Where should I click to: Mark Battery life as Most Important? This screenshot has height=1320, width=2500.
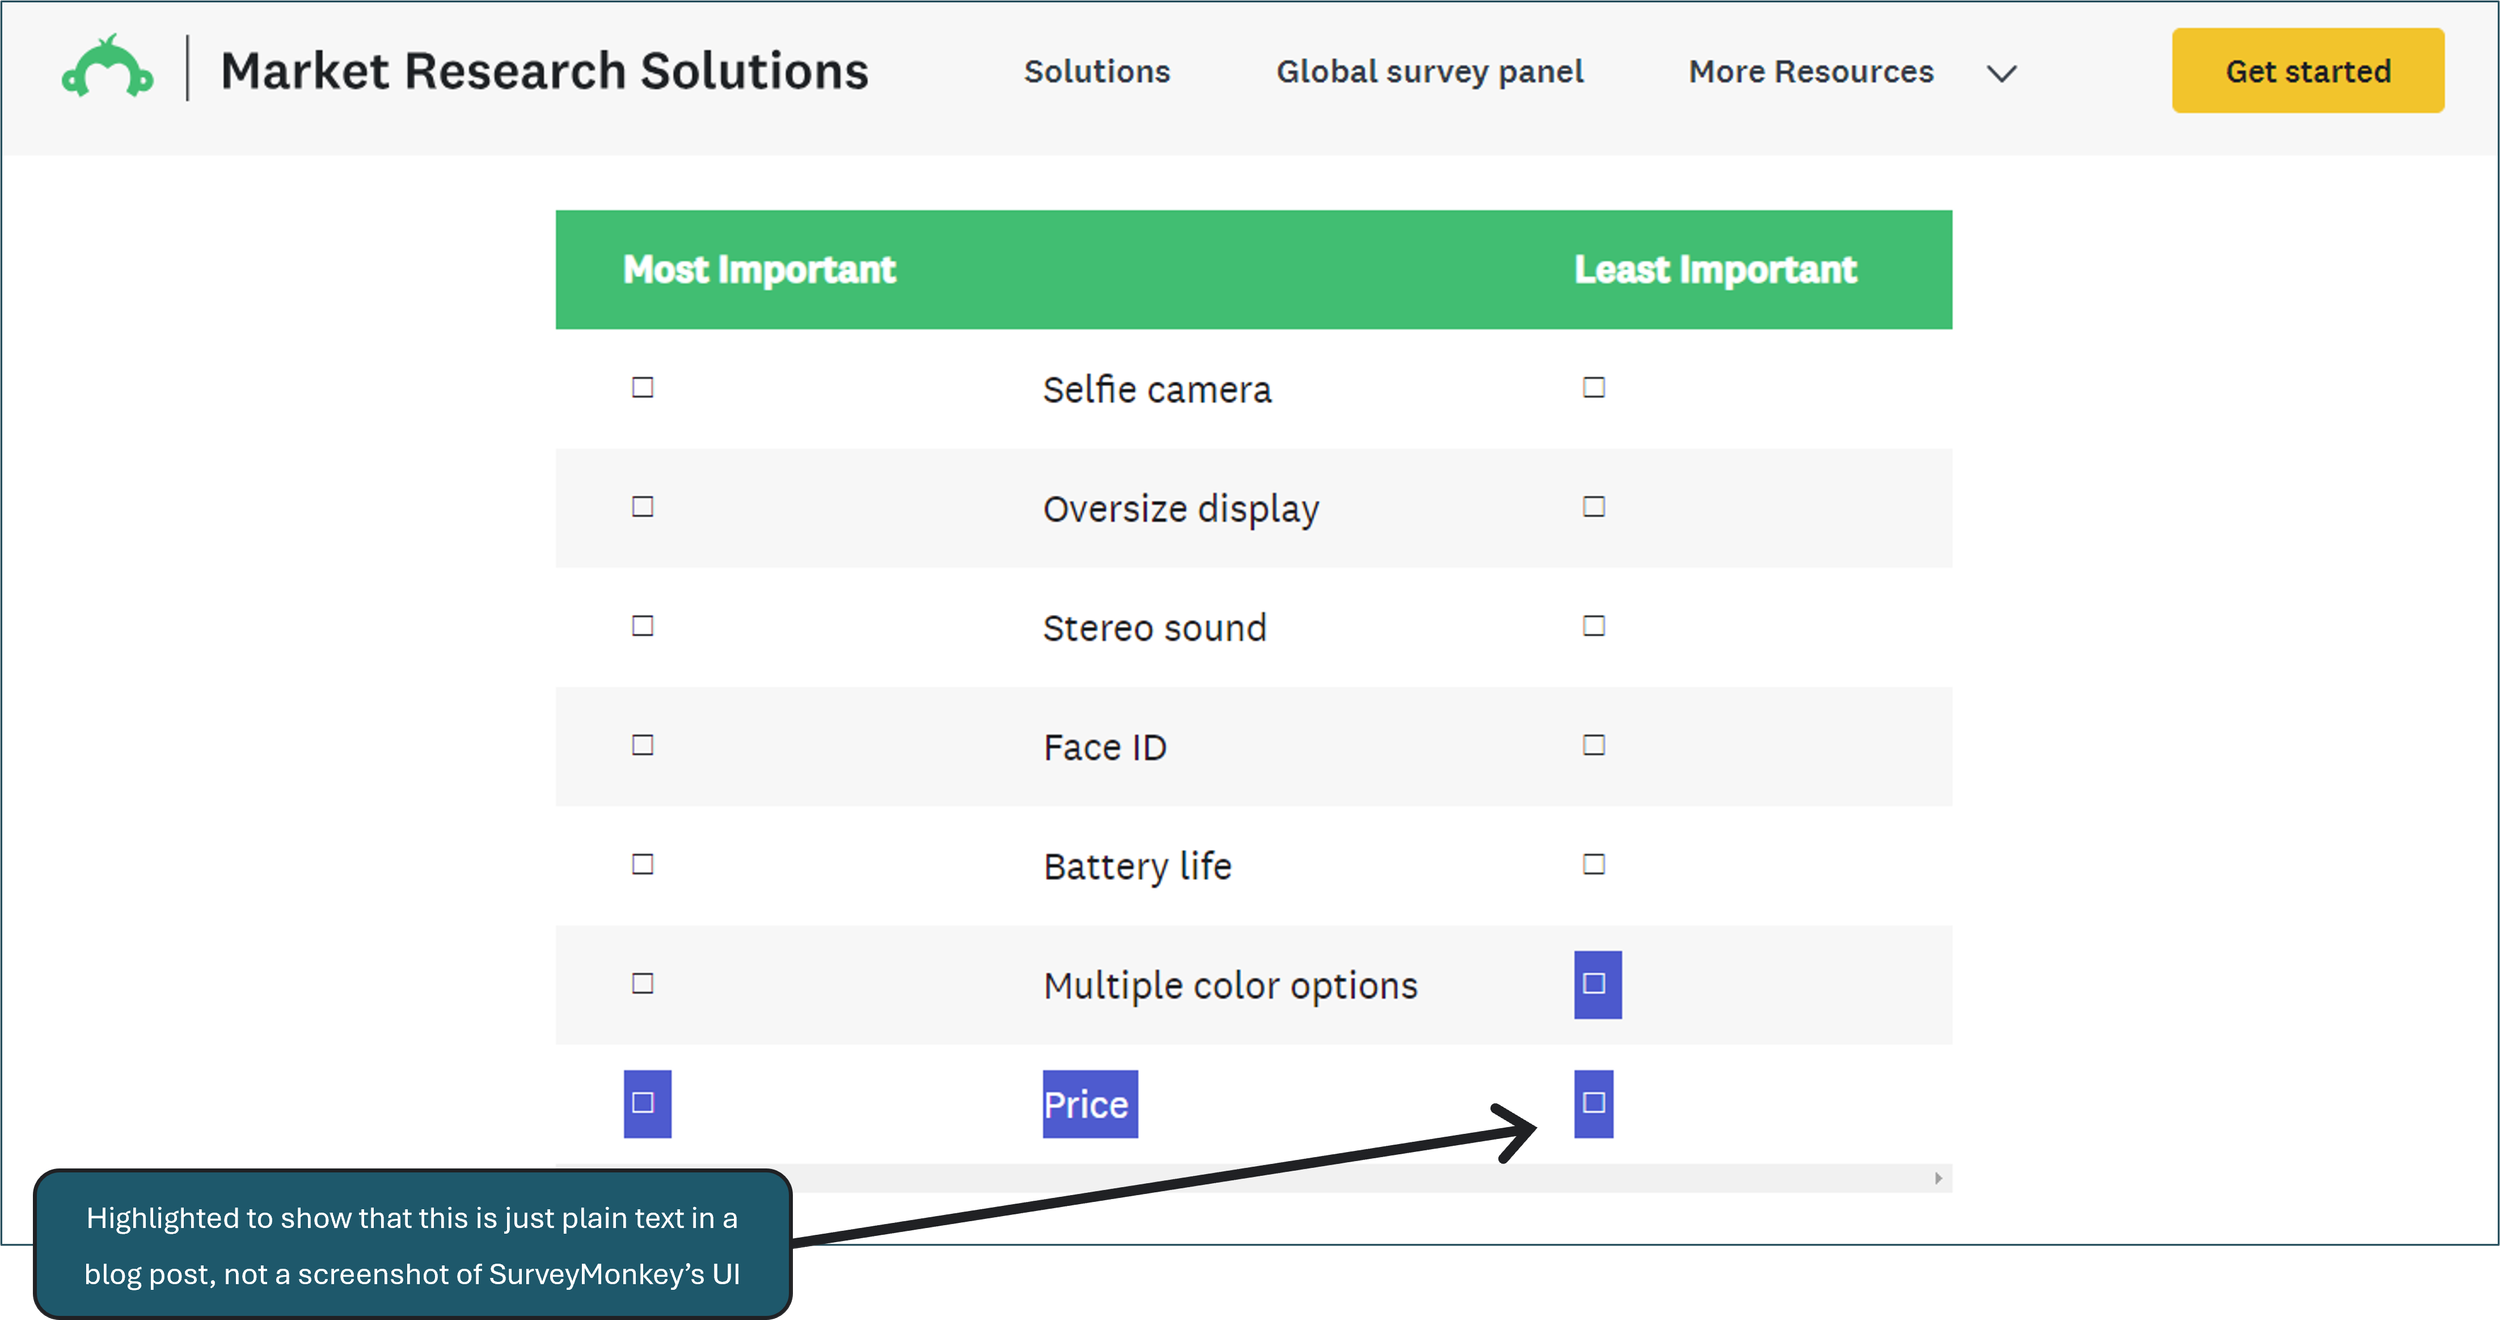coord(641,864)
